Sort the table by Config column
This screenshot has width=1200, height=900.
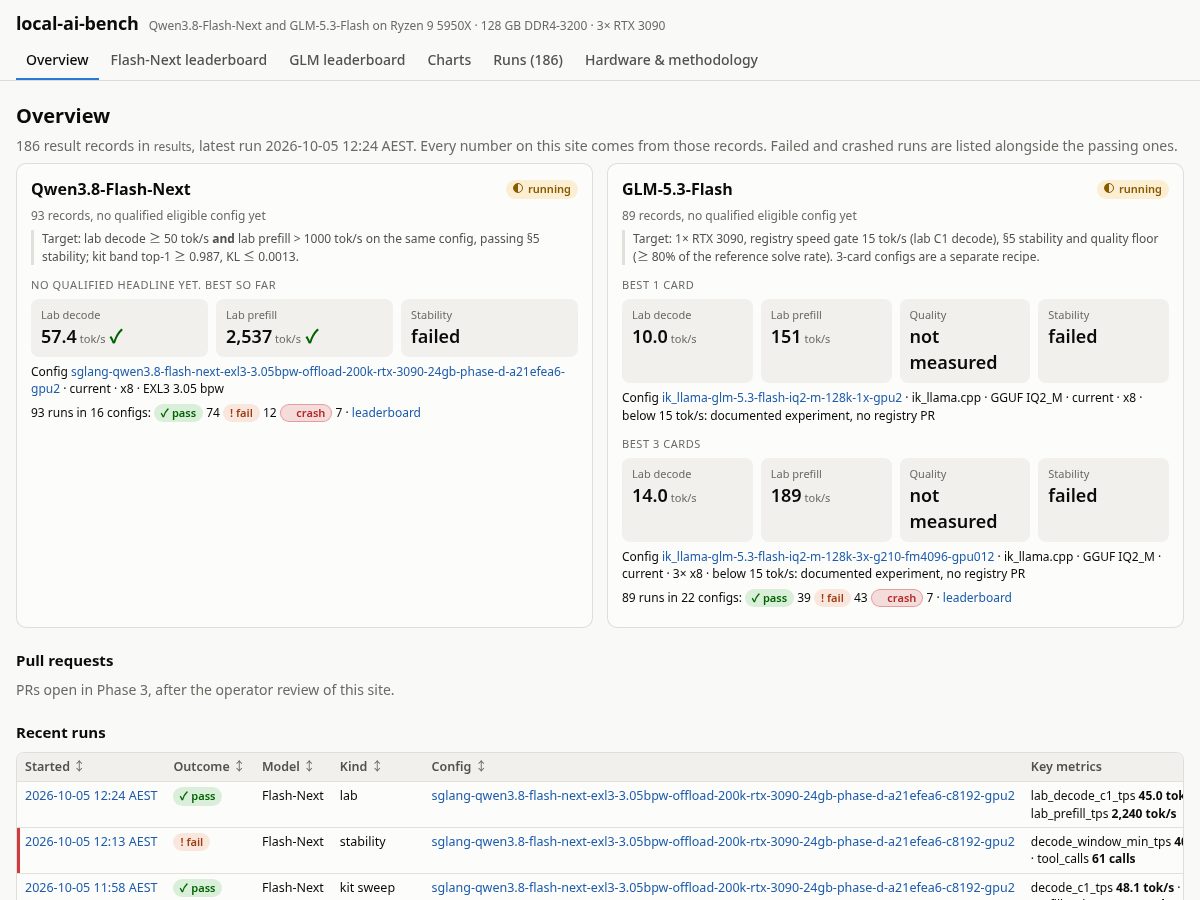point(459,767)
